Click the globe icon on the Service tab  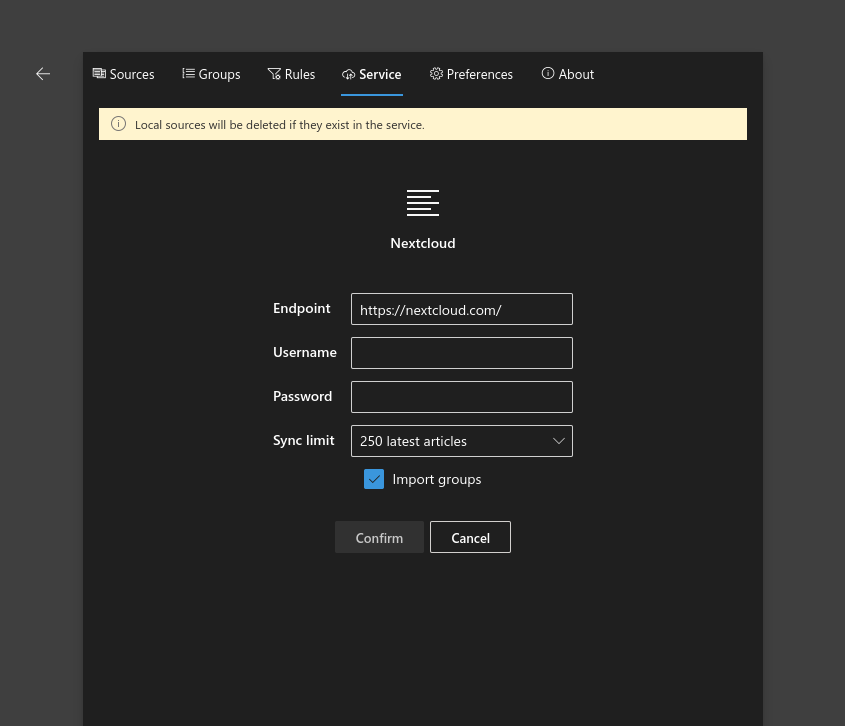(x=347, y=73)
